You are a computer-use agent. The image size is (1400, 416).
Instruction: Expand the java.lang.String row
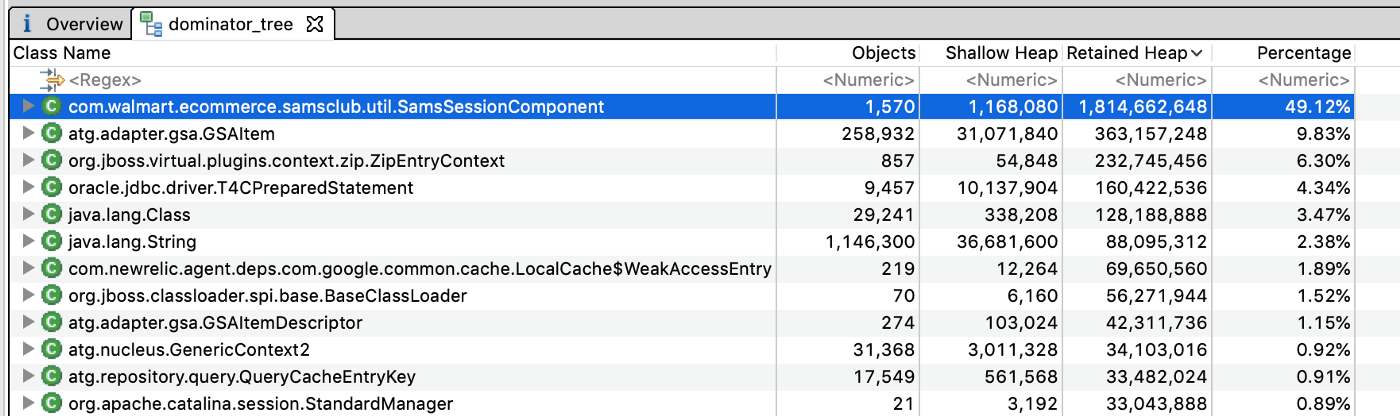coord(28,241)
